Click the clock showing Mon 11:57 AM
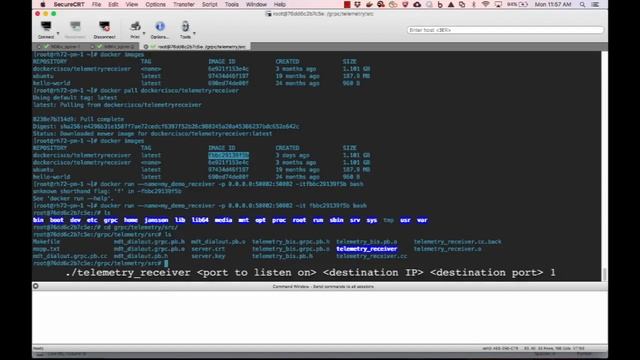Viewport: 640px width, 360px height. click(553, 4)
